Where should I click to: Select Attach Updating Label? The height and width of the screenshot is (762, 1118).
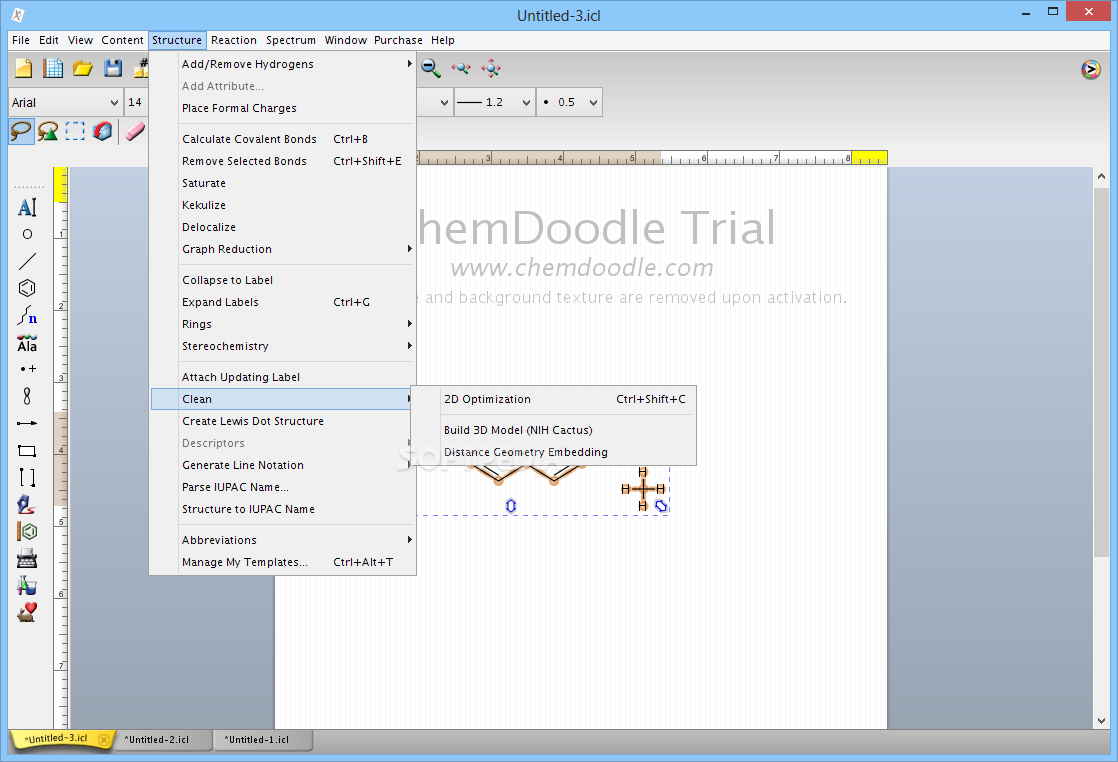tap(283, 378)
